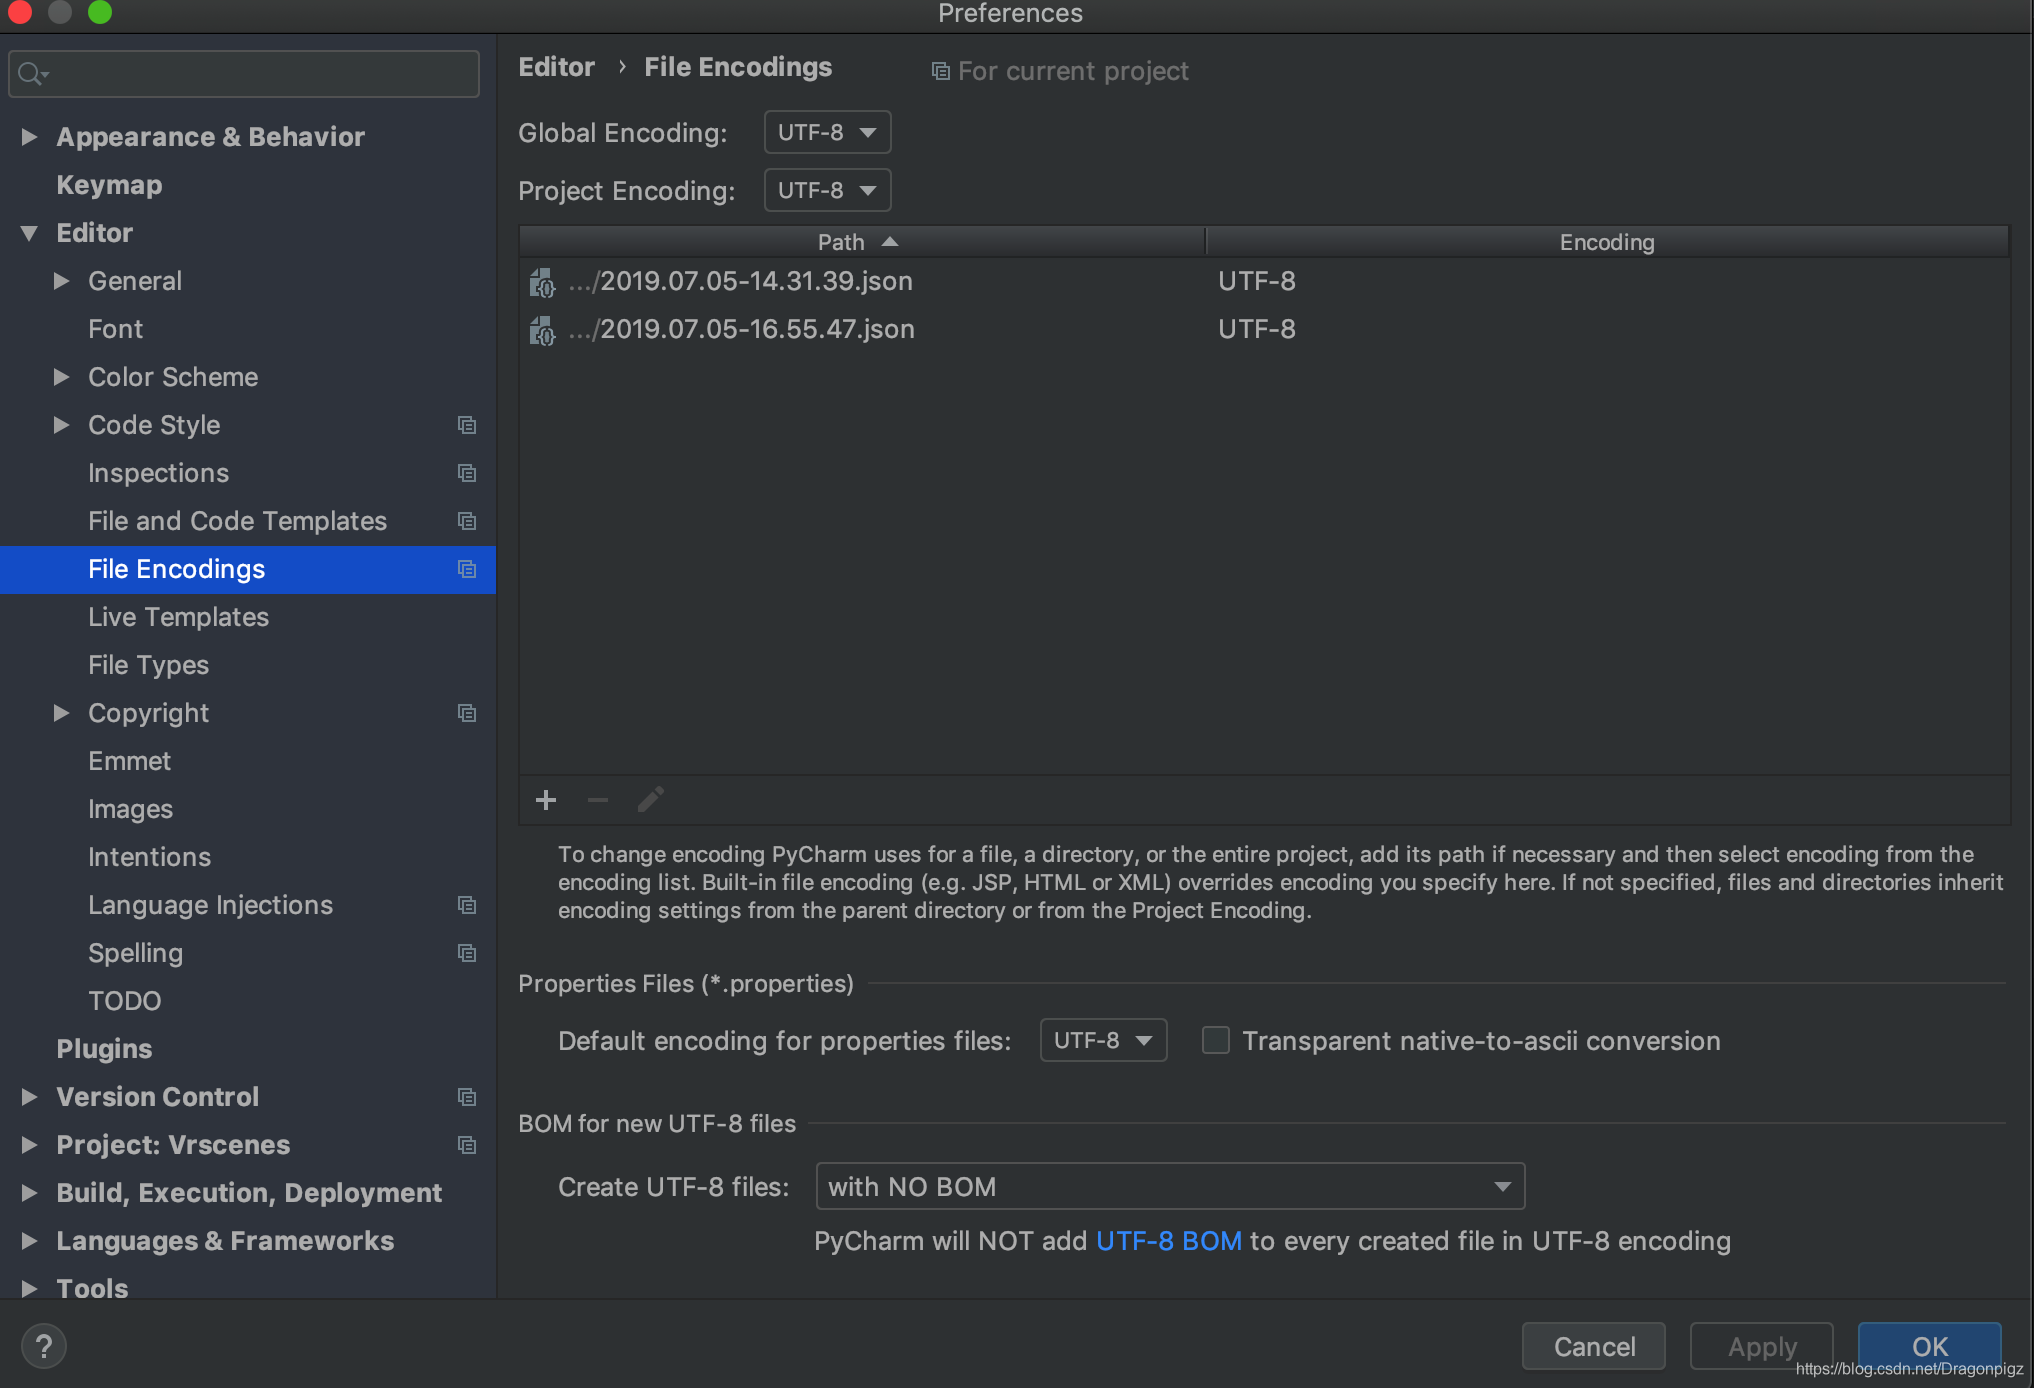Click the For current project icon
The height and width of the screenshot is (1388, 2034).
click(x=940, y=71)
